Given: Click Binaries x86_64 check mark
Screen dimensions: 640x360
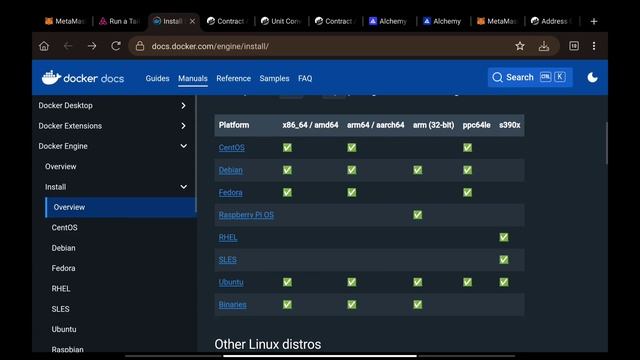Looking at the screenshot, I should 287,305.
